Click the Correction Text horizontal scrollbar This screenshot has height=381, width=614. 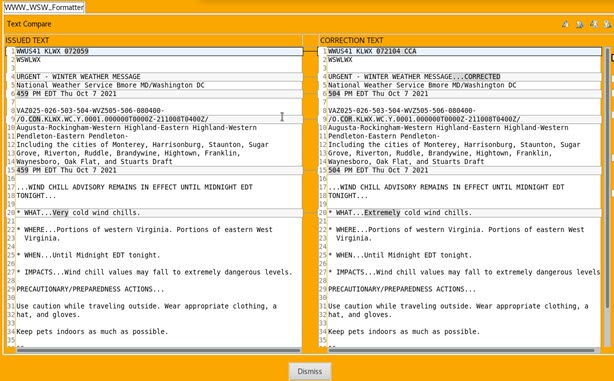pos(461,350)
